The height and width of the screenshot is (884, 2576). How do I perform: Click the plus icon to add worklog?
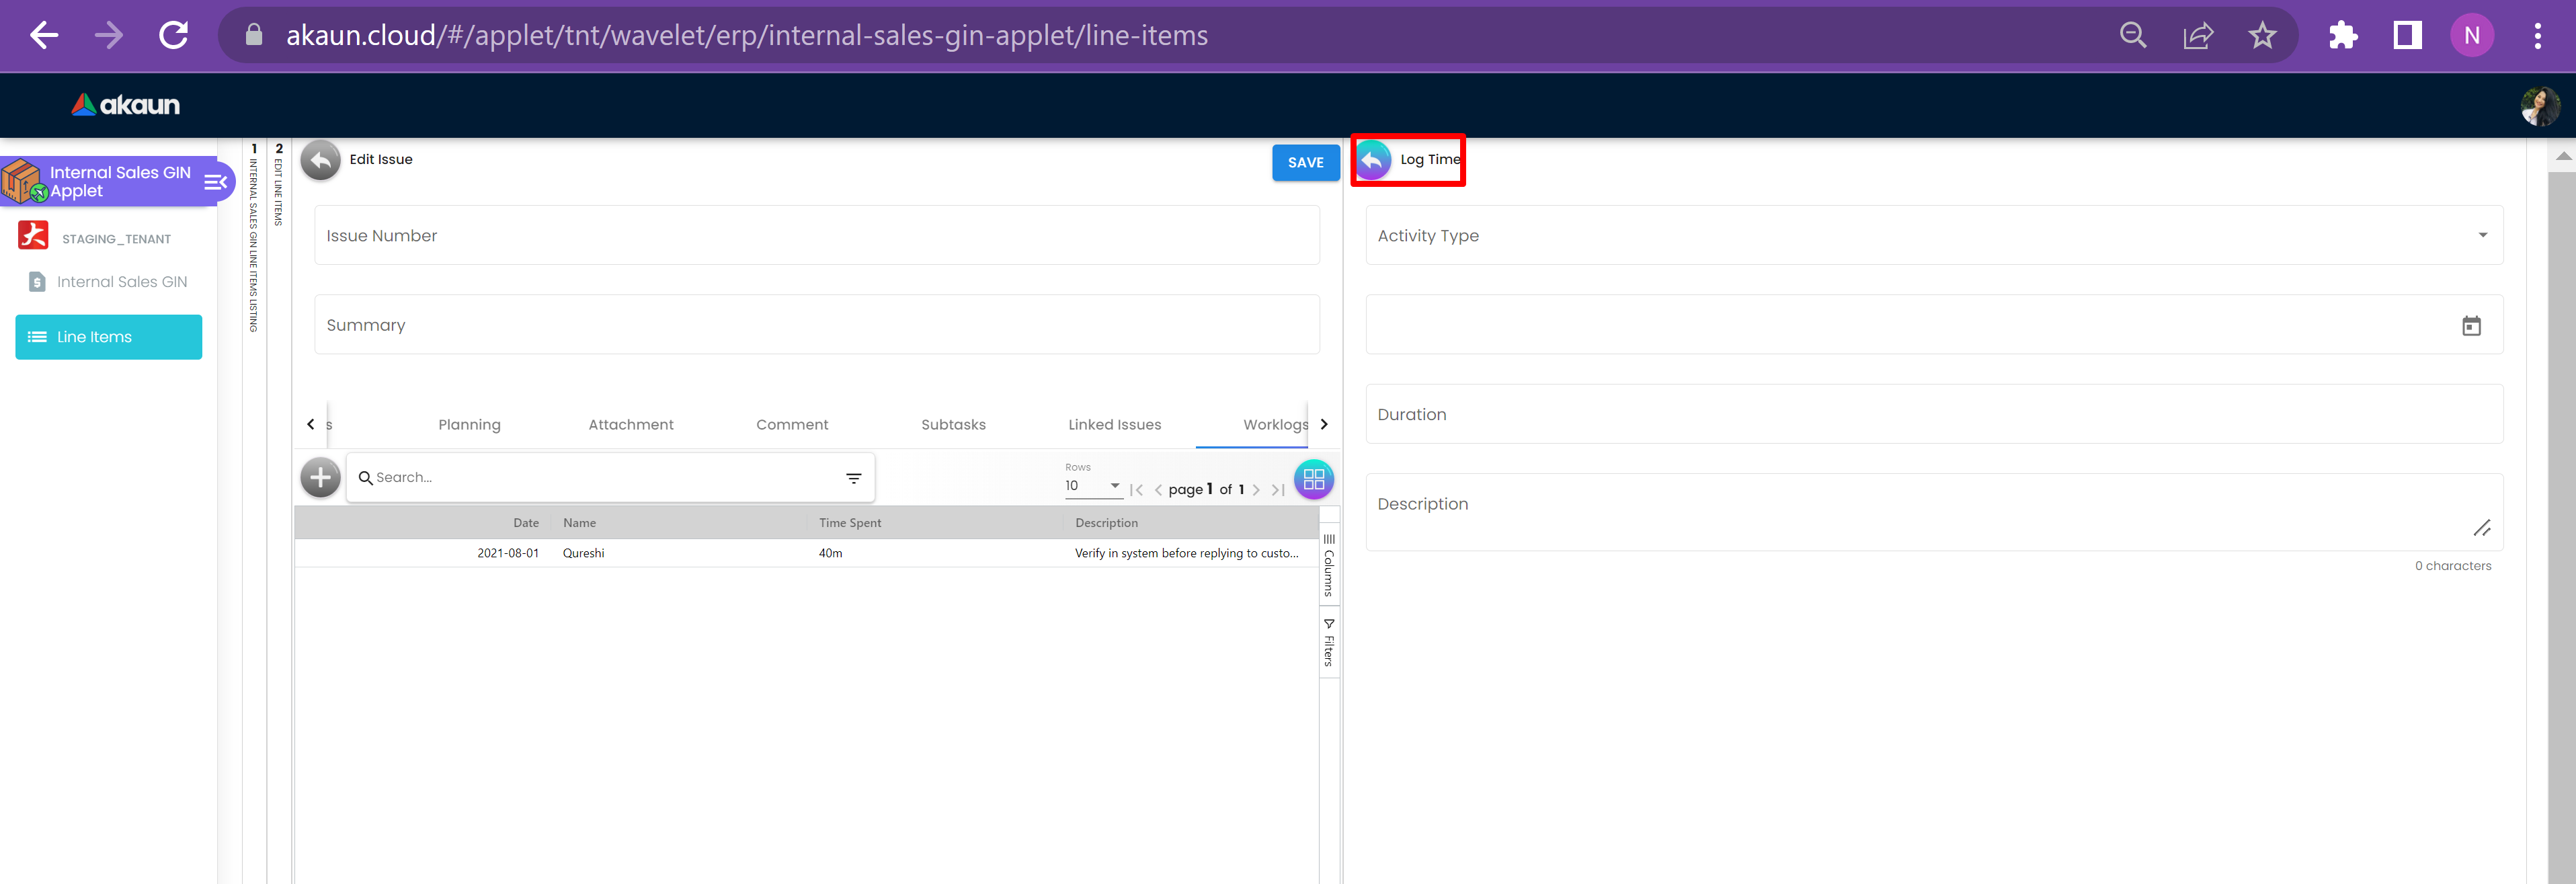pyautogui.click(x=320, y=478)
